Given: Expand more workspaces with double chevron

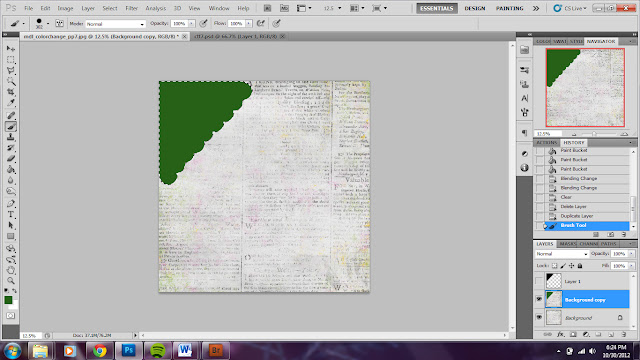Looking at the screenshot, I should [536, 8].
